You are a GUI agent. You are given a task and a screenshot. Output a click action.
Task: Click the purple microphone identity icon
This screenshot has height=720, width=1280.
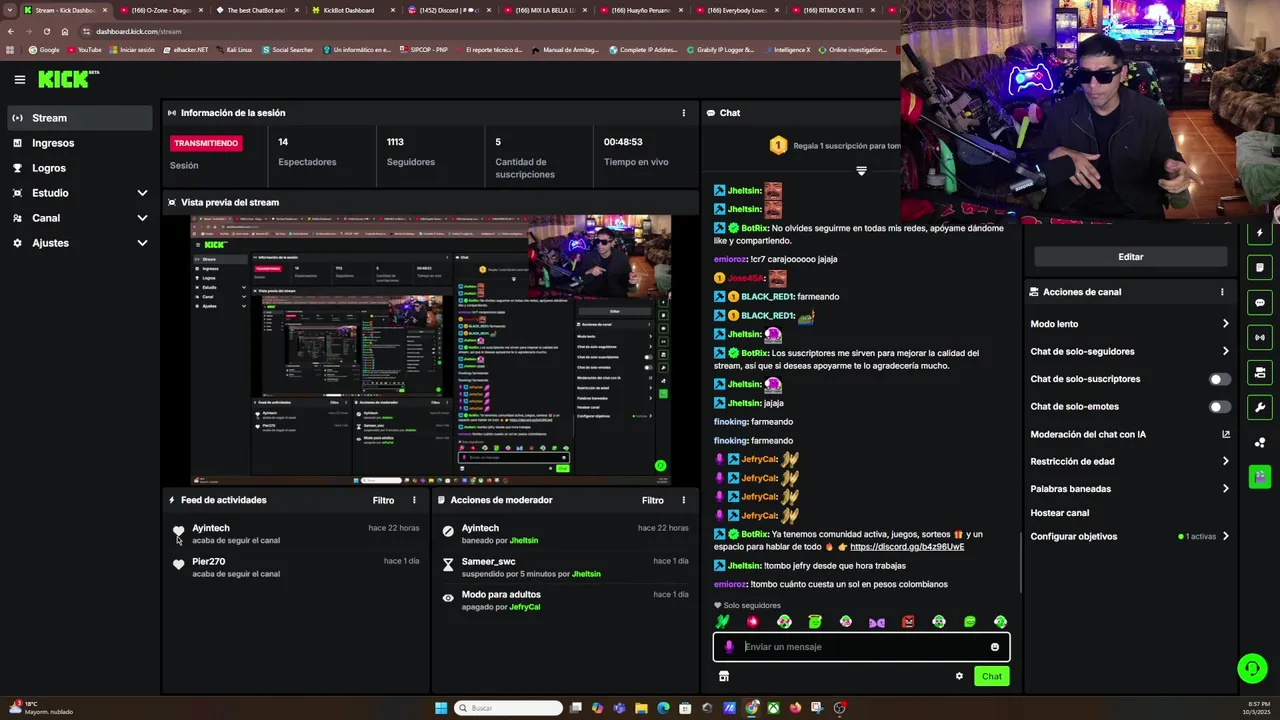point(729,647)
